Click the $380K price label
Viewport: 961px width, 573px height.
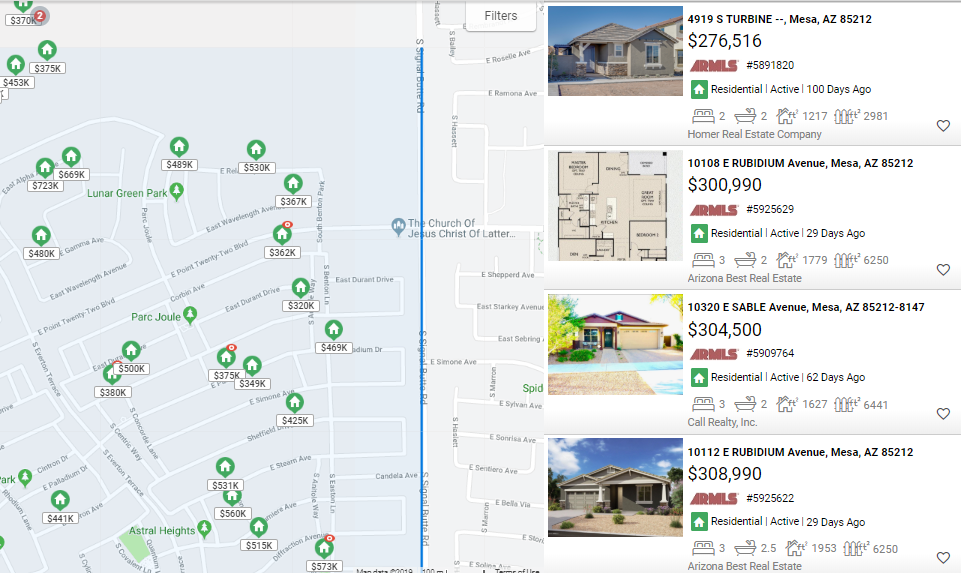(113, 392)
